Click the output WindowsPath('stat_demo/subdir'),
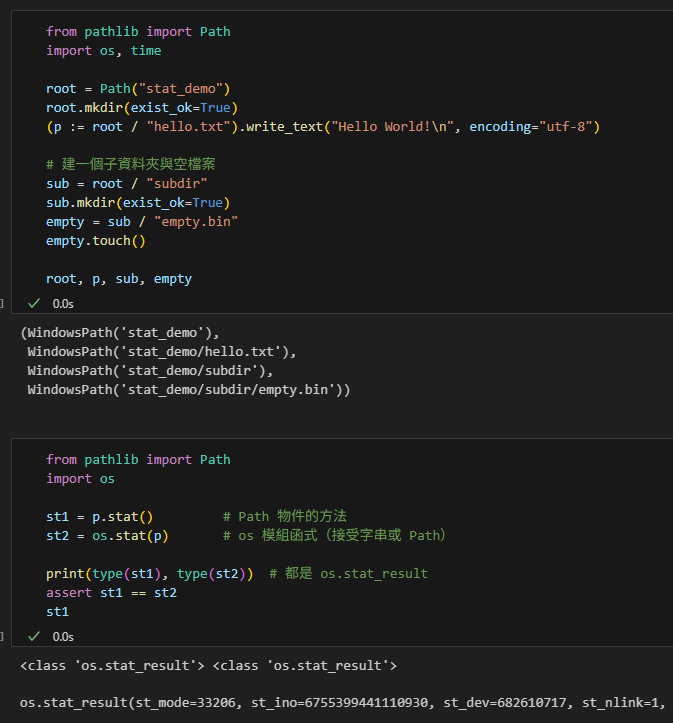The height and width of the screenshot is (723, 673). (x=150, y=371)
